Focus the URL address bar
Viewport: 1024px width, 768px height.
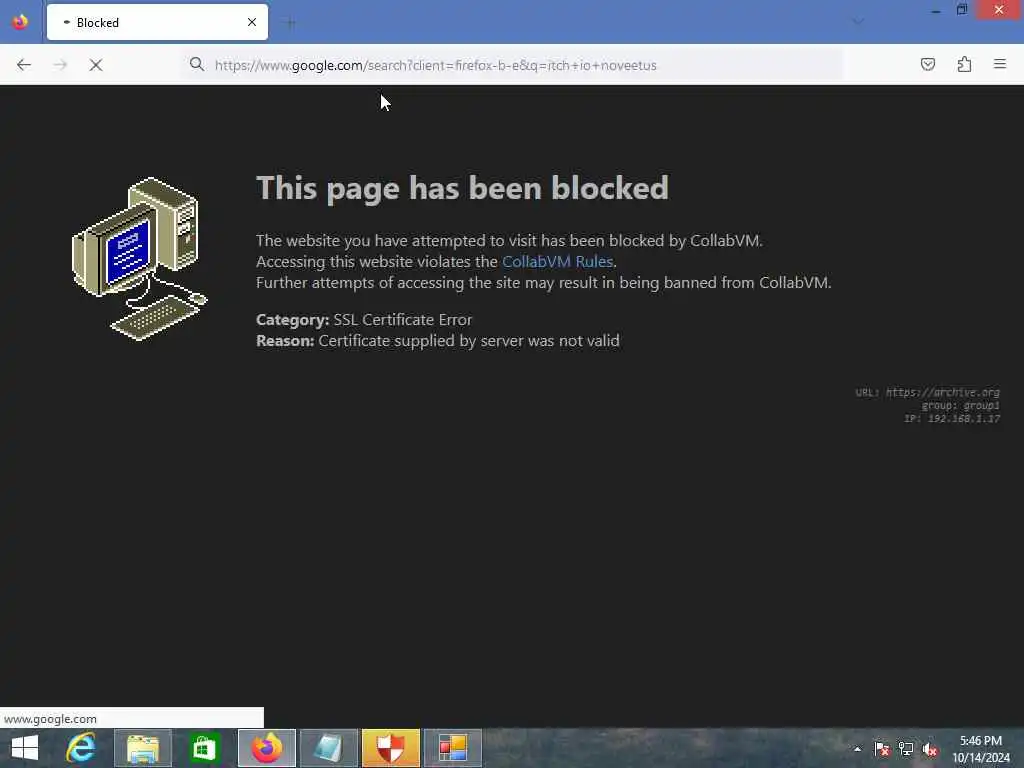[x=513, y=65]
